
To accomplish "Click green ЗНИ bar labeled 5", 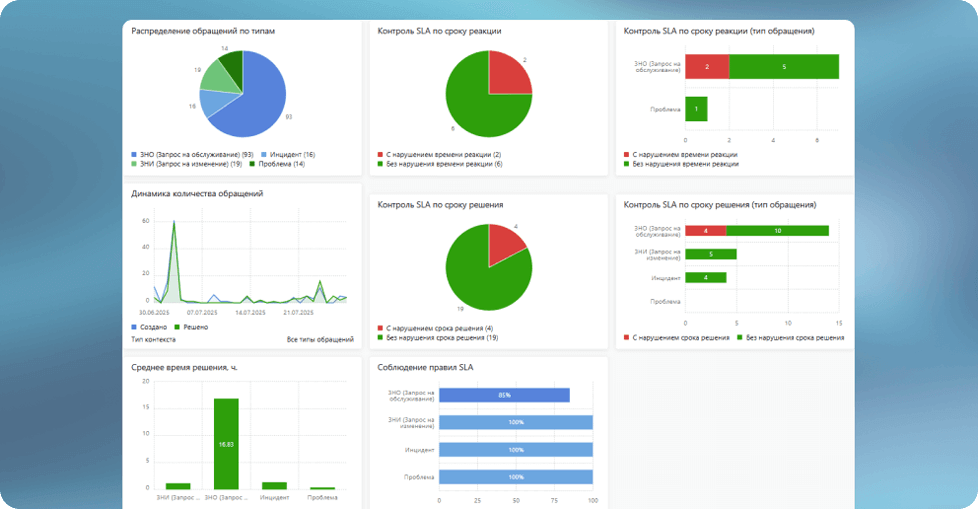I will (x=710, y=254).
